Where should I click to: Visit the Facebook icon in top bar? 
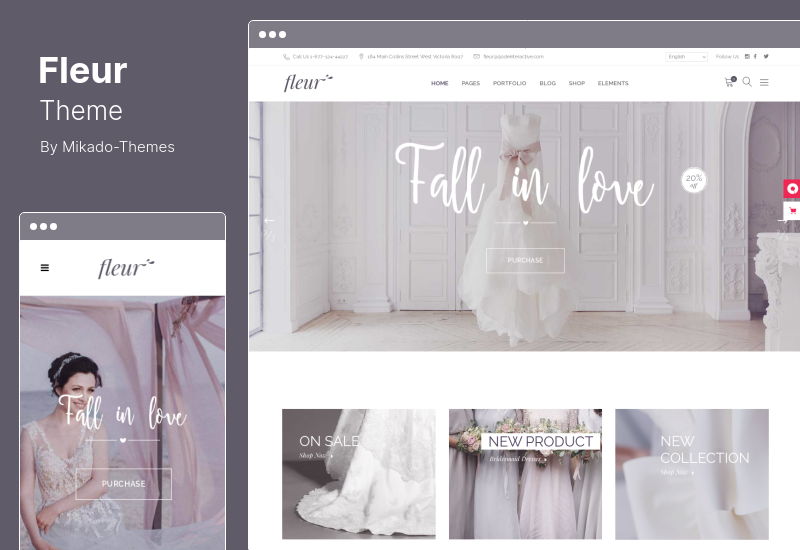pos(755,57)
